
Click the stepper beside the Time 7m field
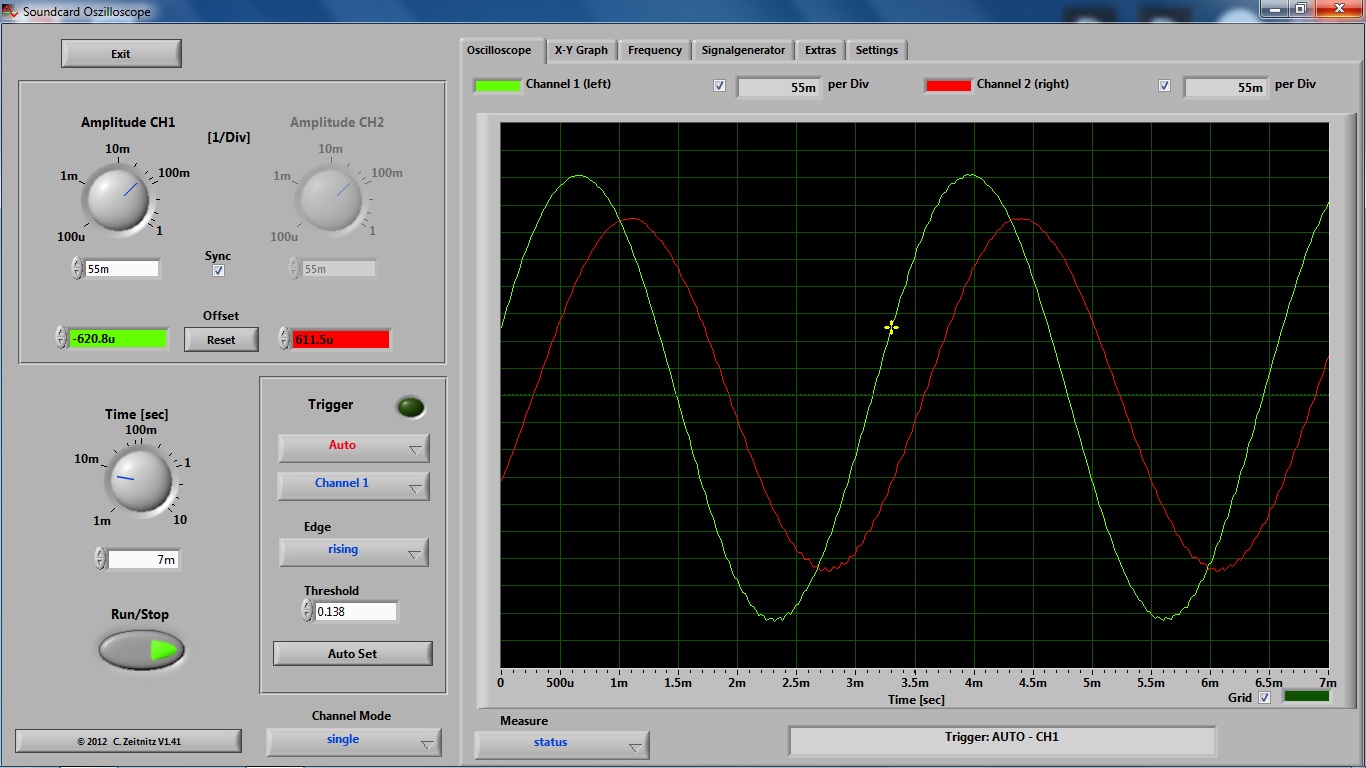click(x=100, y=559)
